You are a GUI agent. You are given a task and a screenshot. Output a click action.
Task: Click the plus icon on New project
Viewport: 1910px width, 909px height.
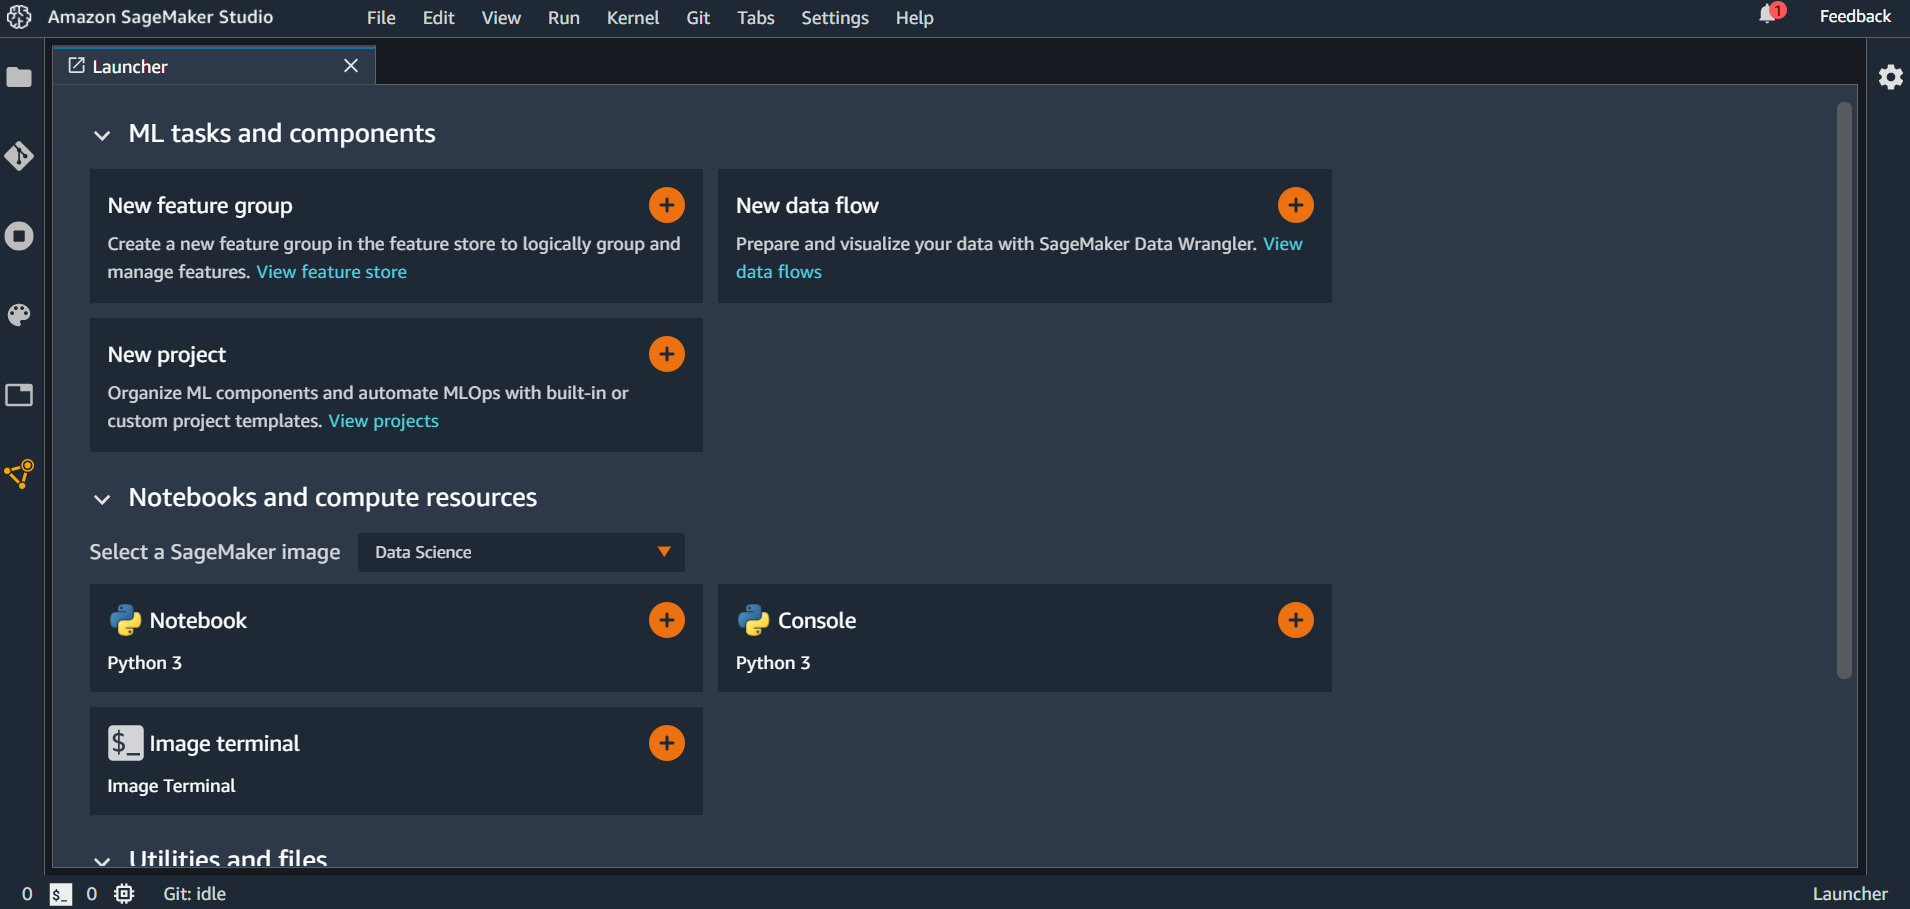point(667,354)
